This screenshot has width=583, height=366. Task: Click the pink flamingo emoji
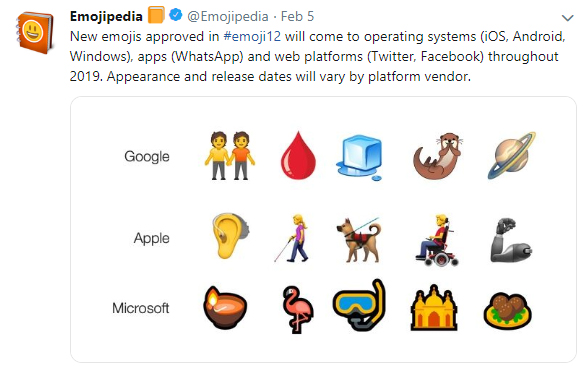pyautogui.click(x=298, y=309)
